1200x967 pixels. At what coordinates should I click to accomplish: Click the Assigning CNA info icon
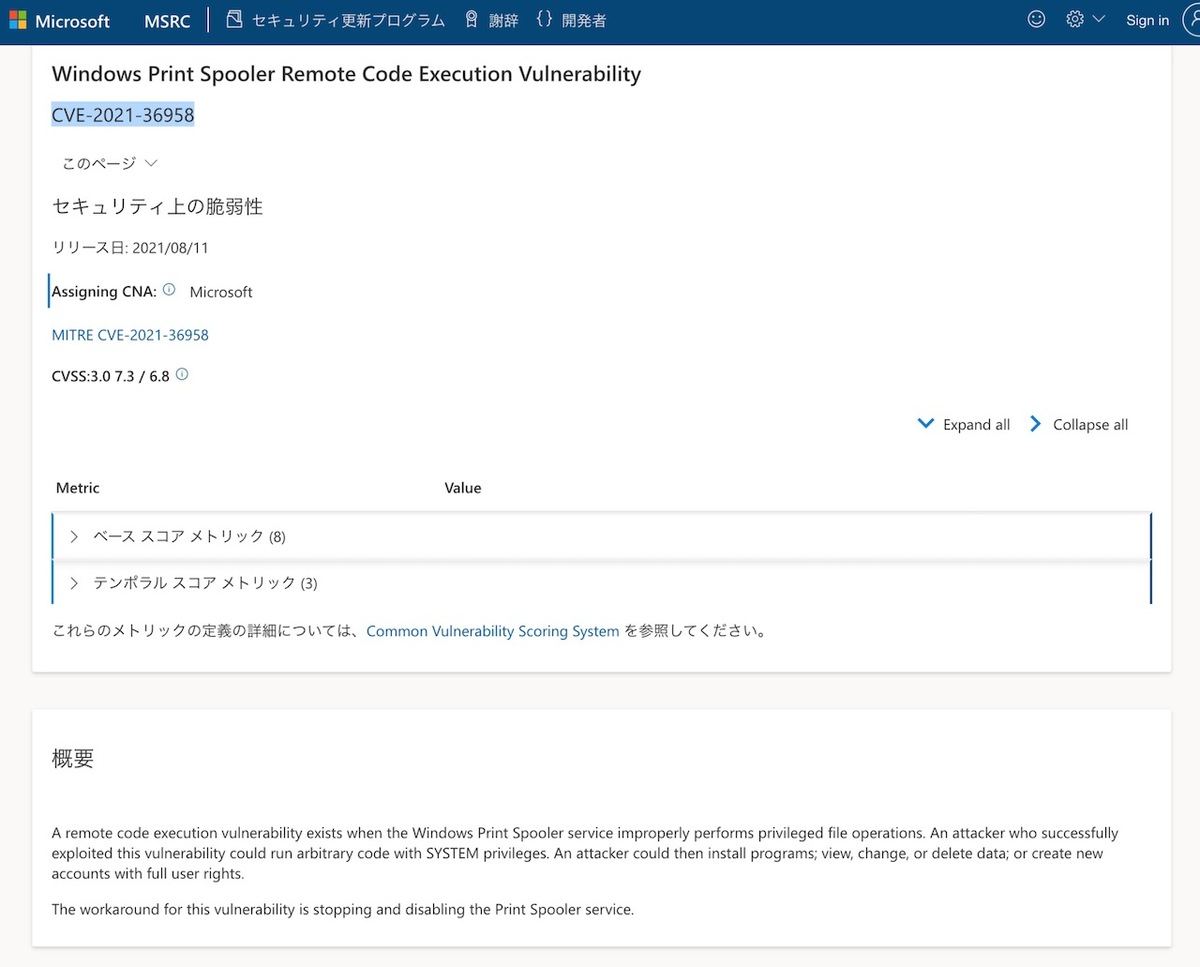point(169,290)
